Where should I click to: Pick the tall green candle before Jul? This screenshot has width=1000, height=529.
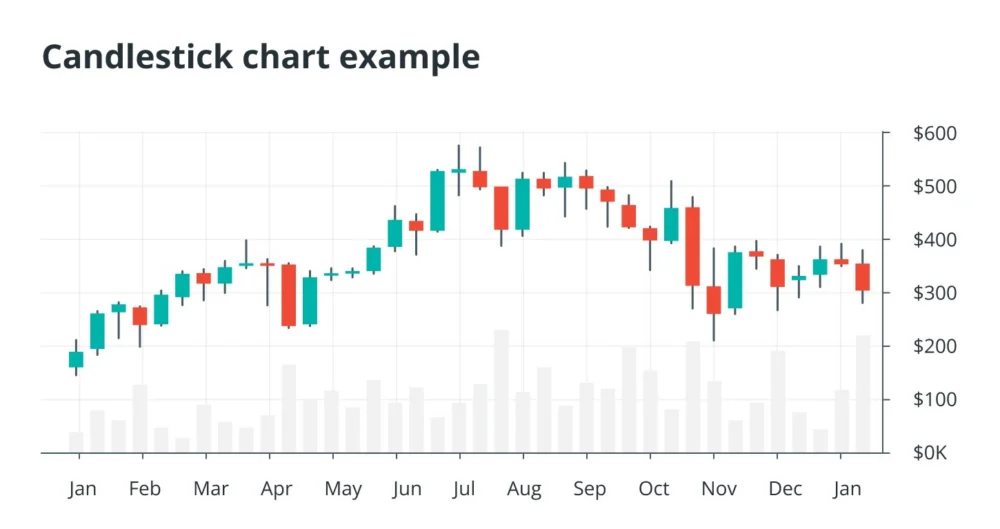point(437,201)
